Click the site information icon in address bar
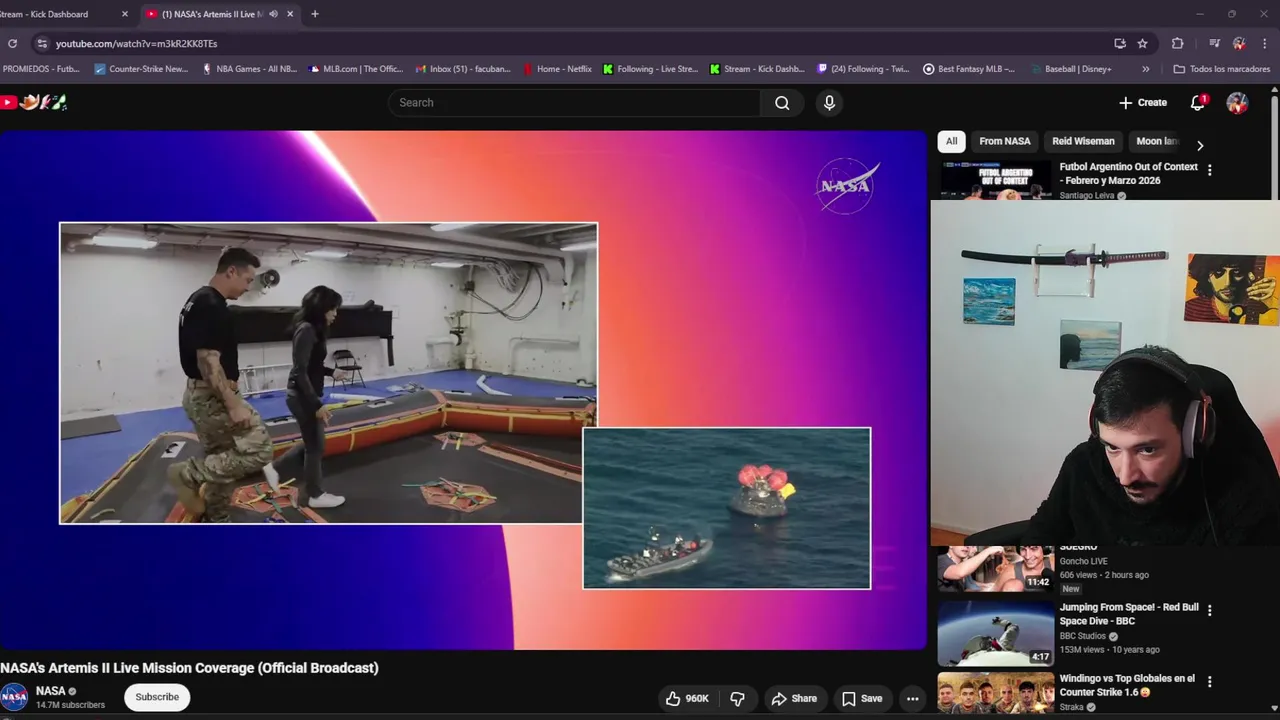The image size is (1280, 720). pyautogui.click(x=41, y=43)
